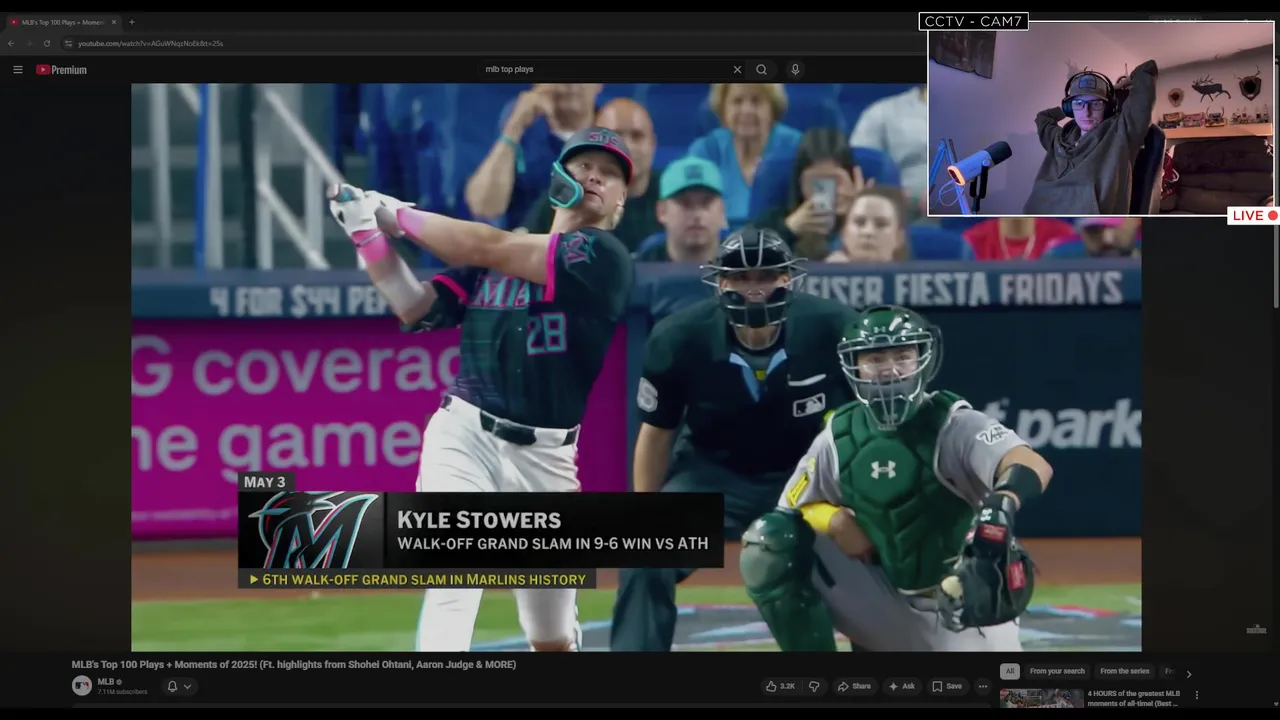The height and width of the screenshot is (720, 1280).
Task: Show more chips with the right arrow
Action: 1188,673
